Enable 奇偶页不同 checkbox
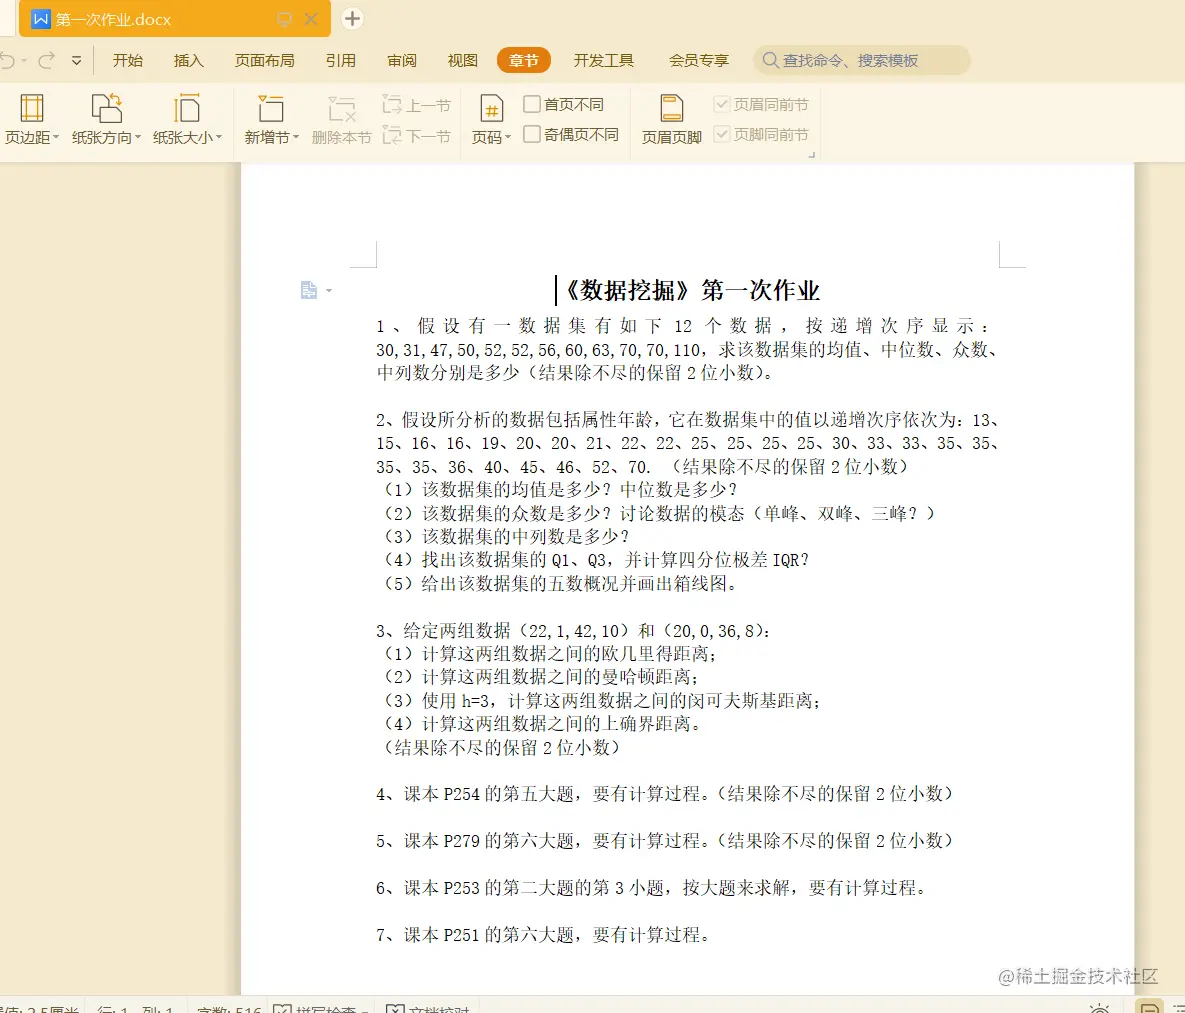The width and height of the screenshot is (1185, 1013). [x=532, y=134]
